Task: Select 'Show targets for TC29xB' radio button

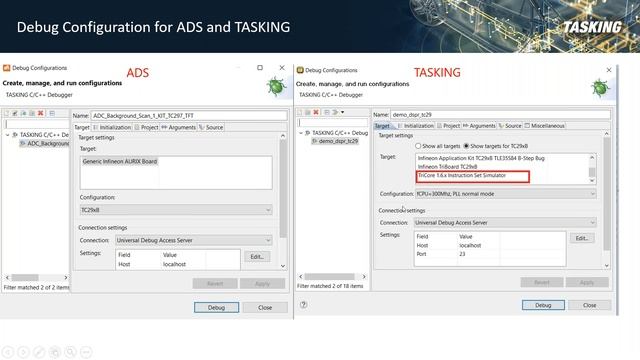Action: [466, 146]
